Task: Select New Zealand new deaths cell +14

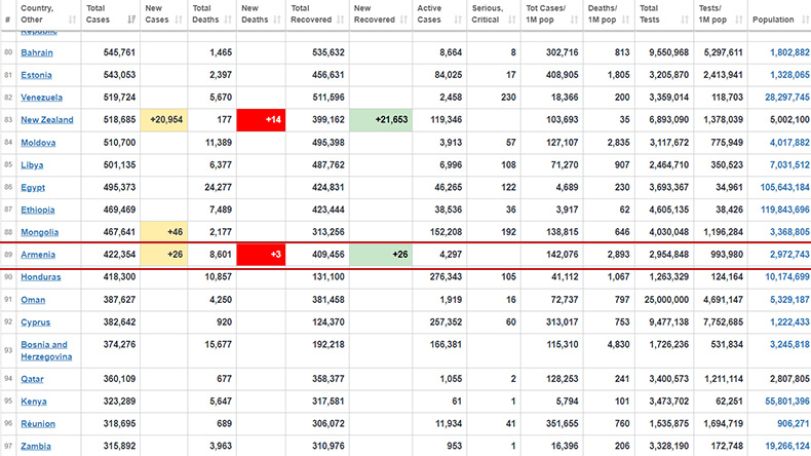Action: pos(261,120)
